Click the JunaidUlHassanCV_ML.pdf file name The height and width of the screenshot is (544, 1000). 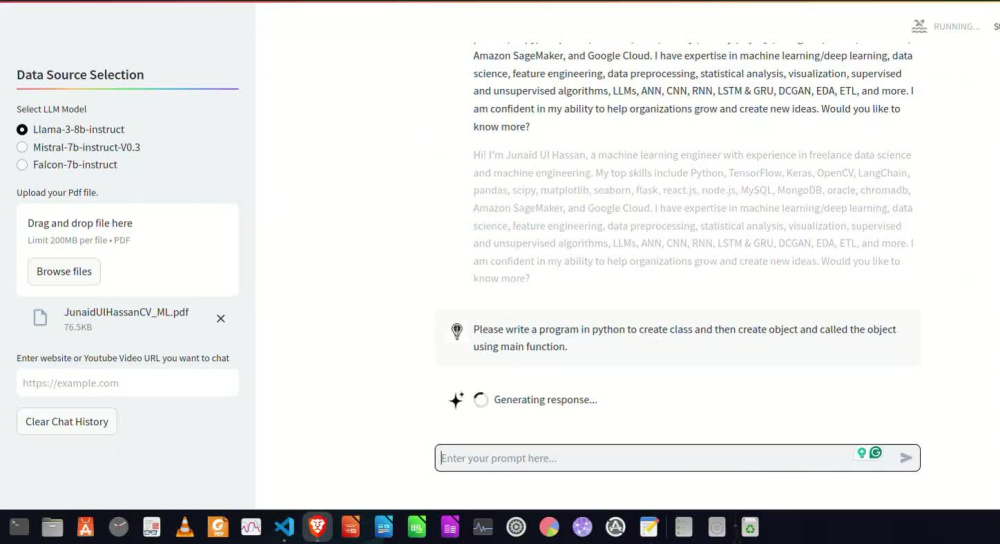126,312
